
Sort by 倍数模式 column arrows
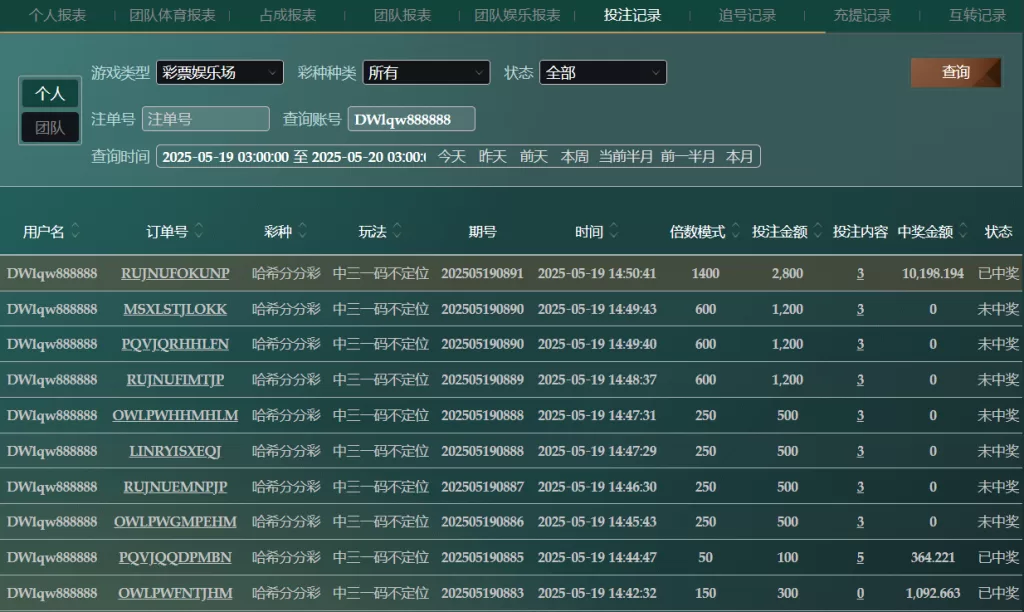click(x=735, y=231)
